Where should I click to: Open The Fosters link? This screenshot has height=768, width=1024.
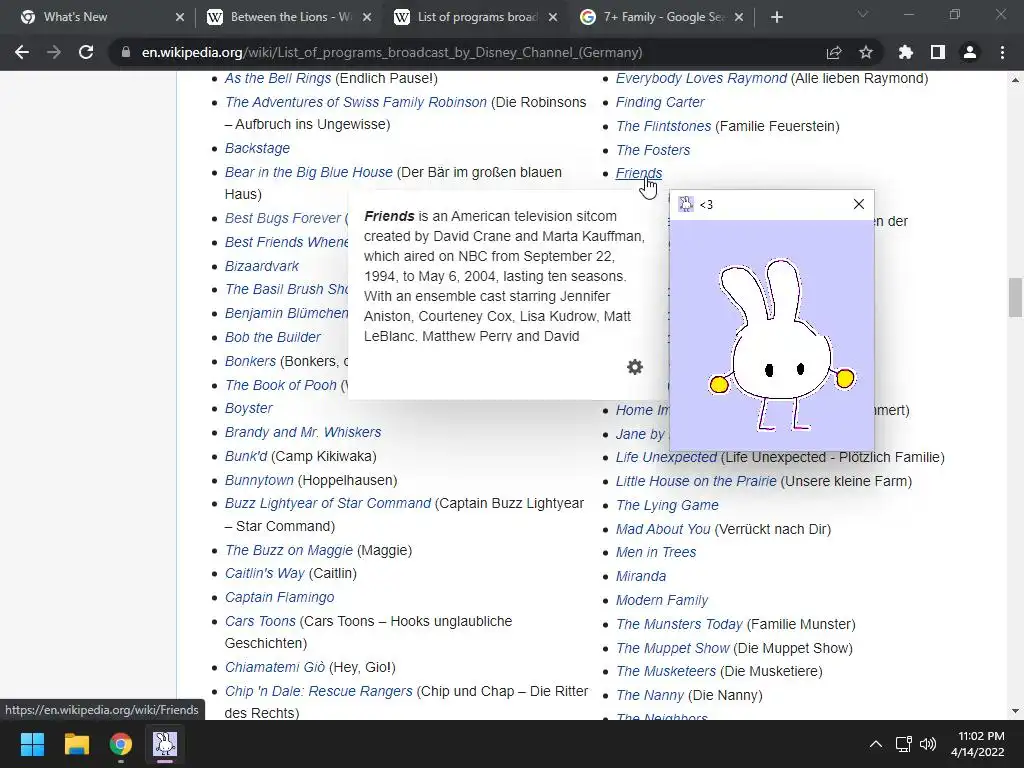[653, 150]
